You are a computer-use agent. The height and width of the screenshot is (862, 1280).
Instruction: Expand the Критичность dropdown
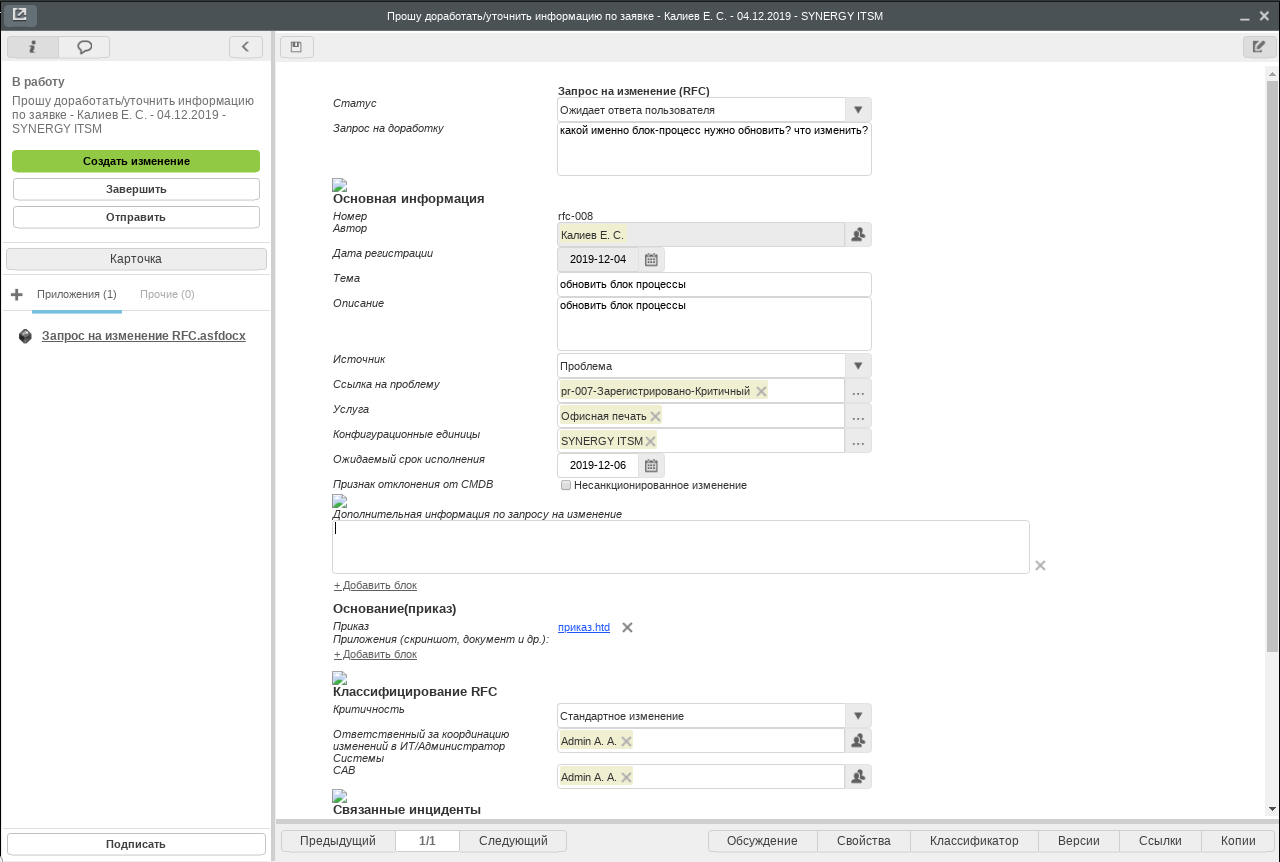point(858,716)
